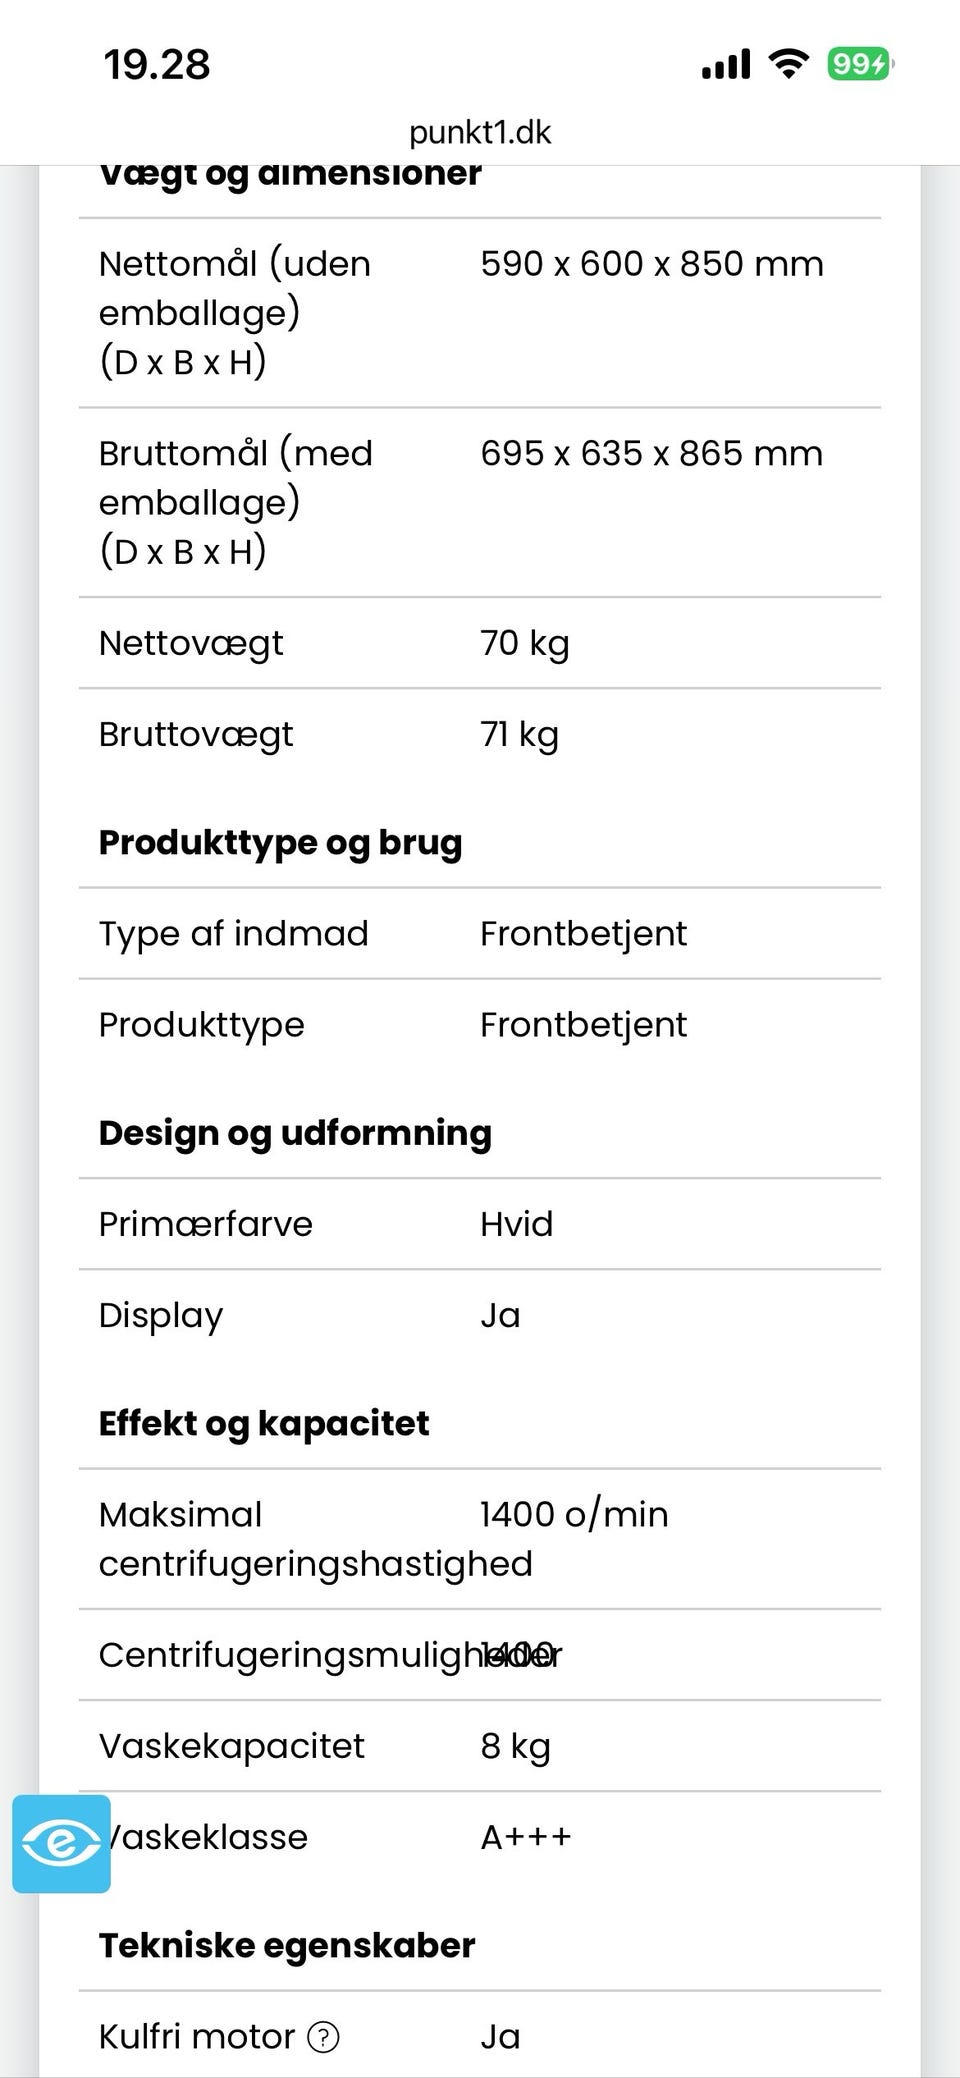
Task: Click the Produkttype og brug heading
Action: point(280,842)
